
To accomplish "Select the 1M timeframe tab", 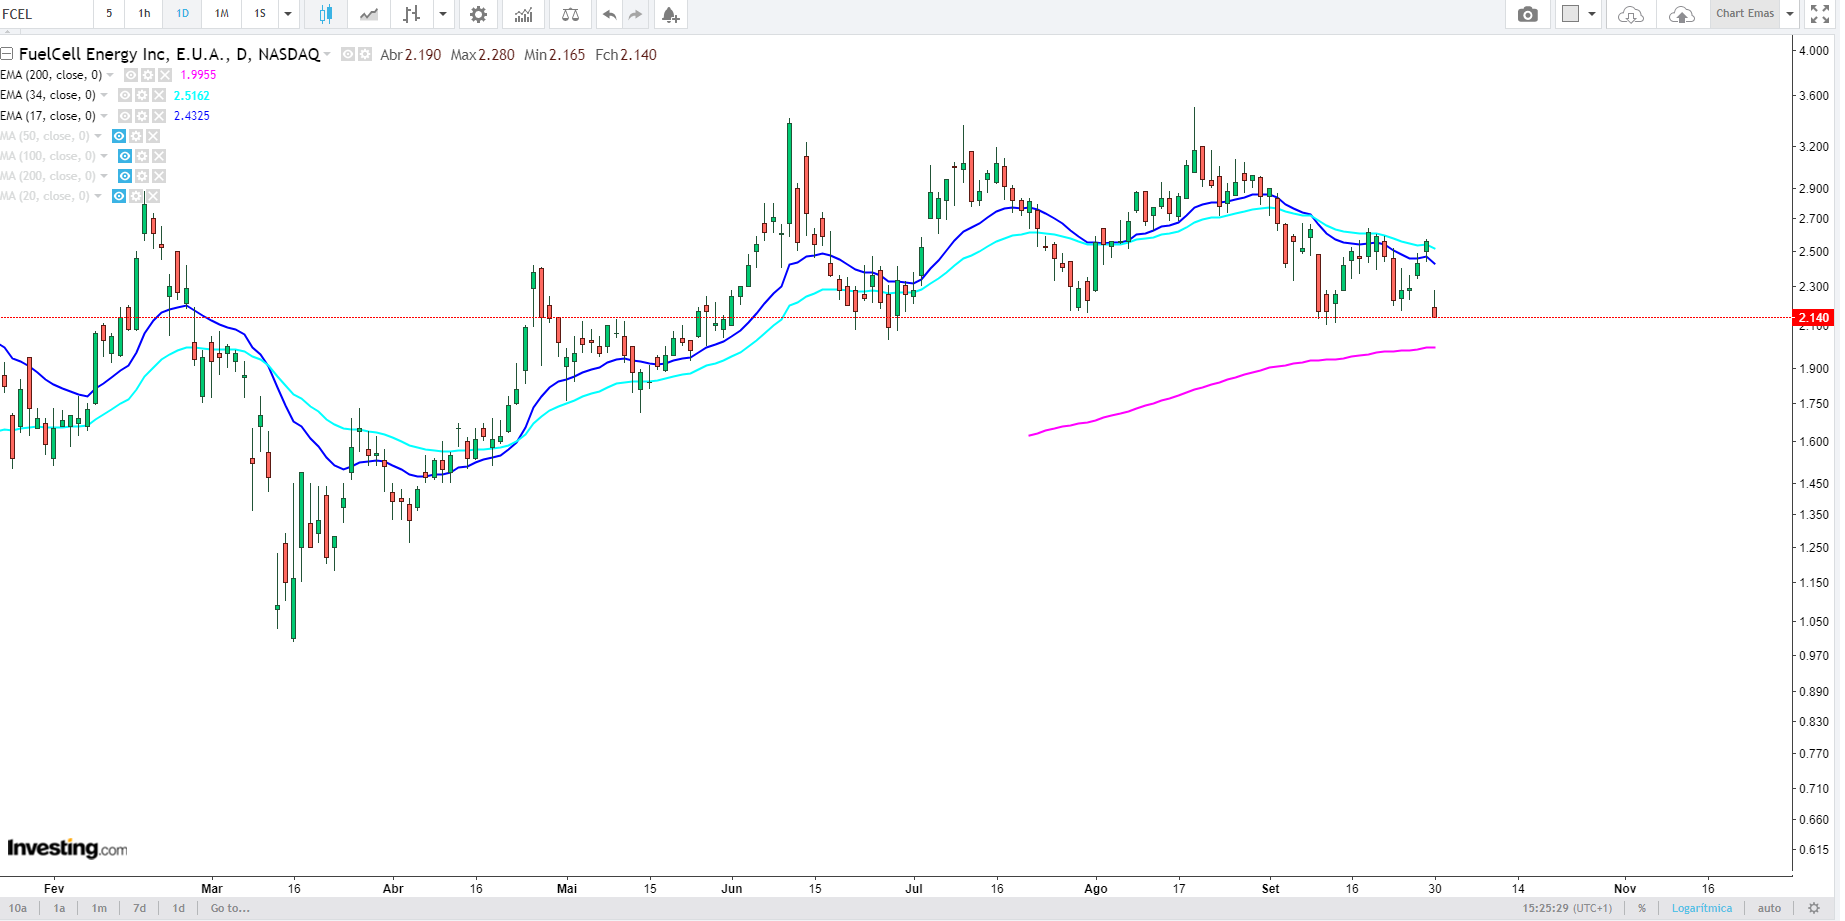I will pos(222,14).
